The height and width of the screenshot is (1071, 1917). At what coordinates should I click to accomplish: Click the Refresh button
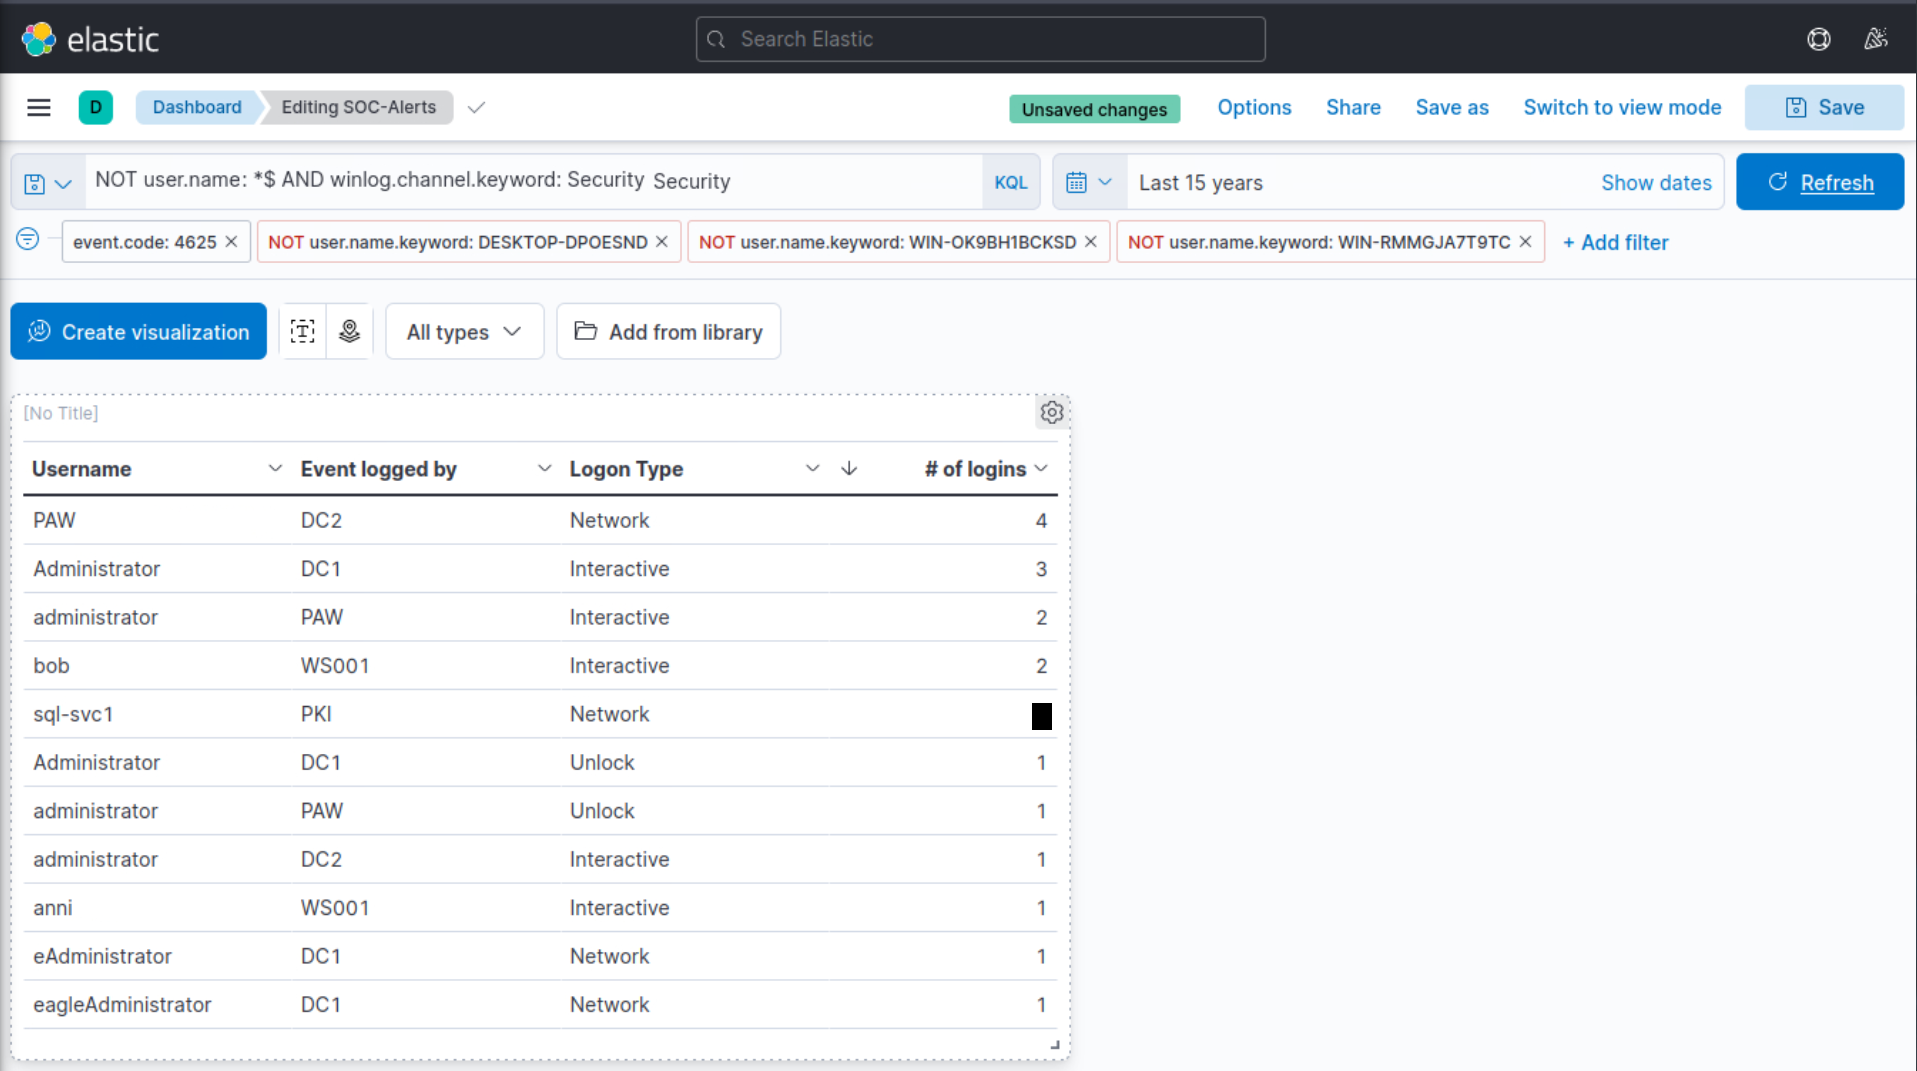point(1820,182)
